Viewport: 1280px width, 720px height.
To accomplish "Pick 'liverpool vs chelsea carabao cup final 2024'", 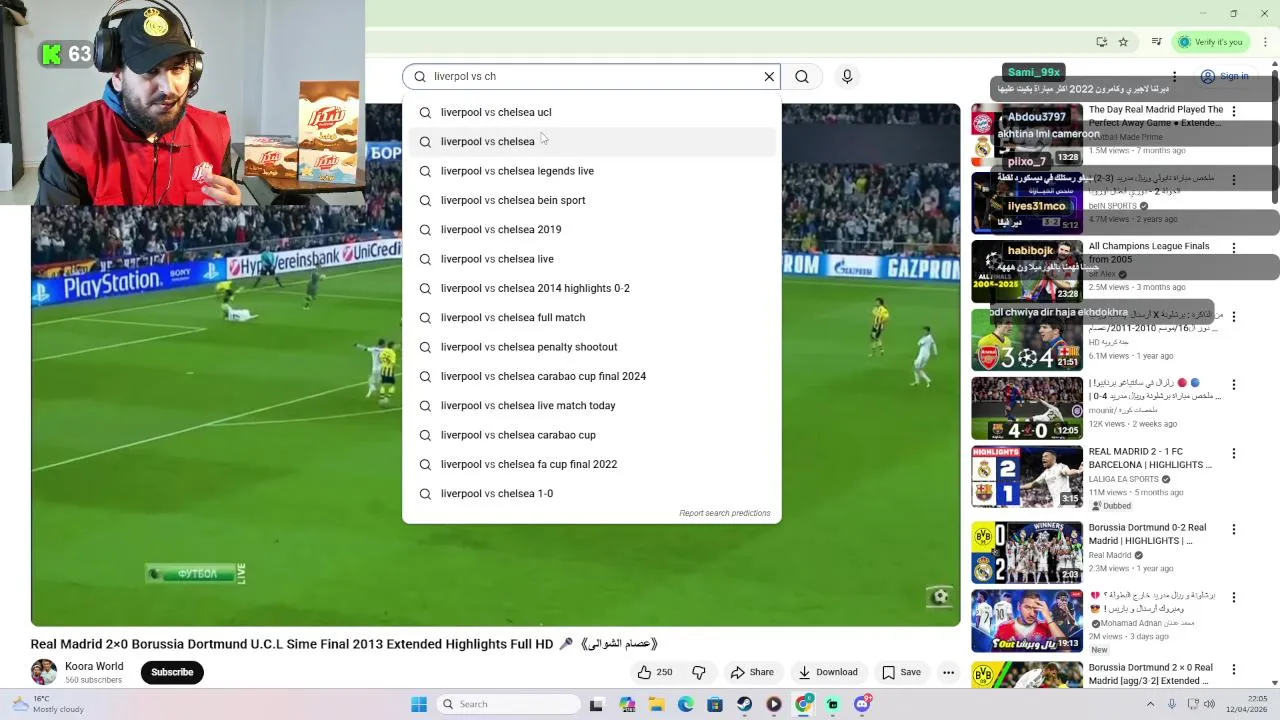I will [x=591, y=376].
